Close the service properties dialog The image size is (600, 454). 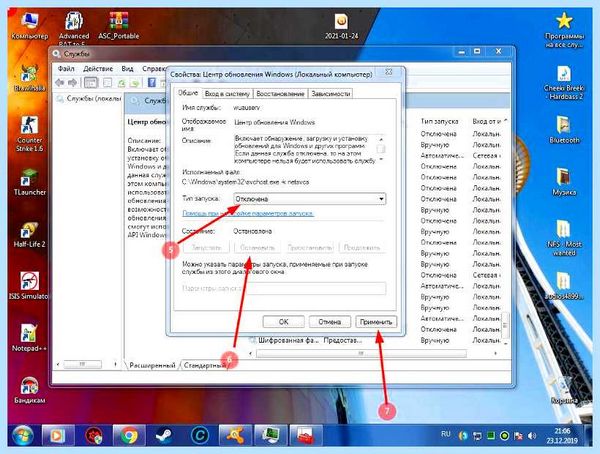pyautogui.click(x=388, y=72)
